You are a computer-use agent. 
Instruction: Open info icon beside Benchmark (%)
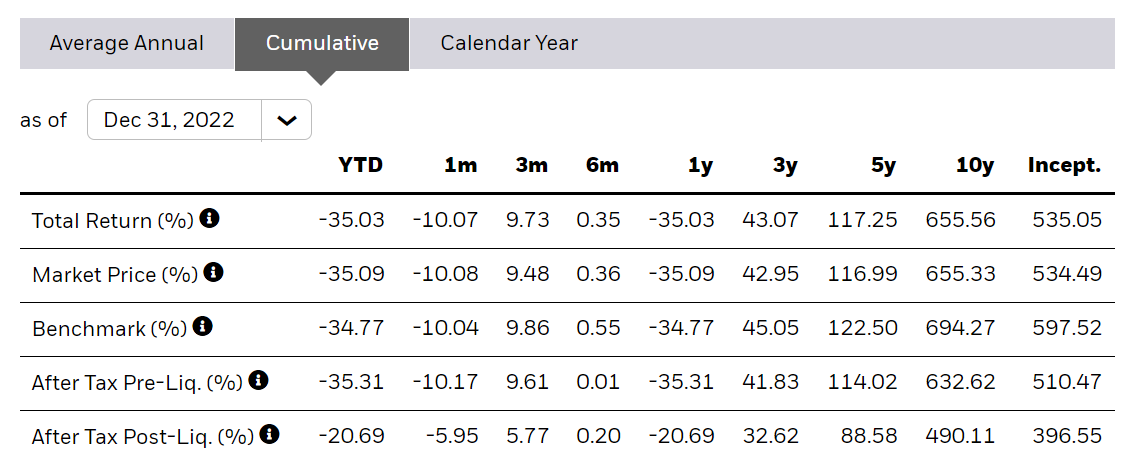[203, 326]
